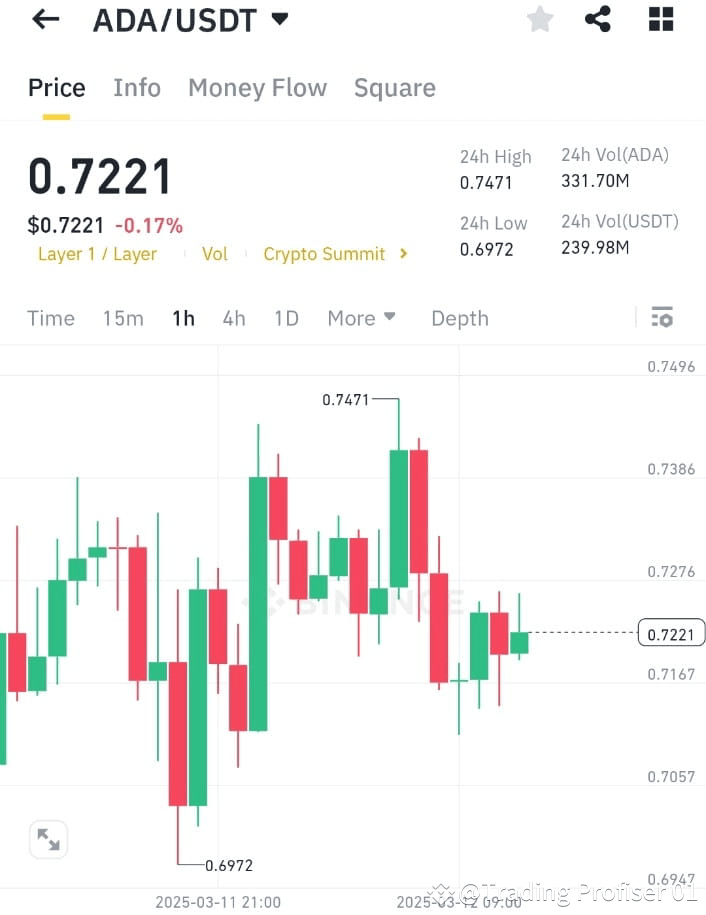This screenshot has width=706, height=915.
Task: Tap the current price label 0.7221
Action: coord(670,632)
